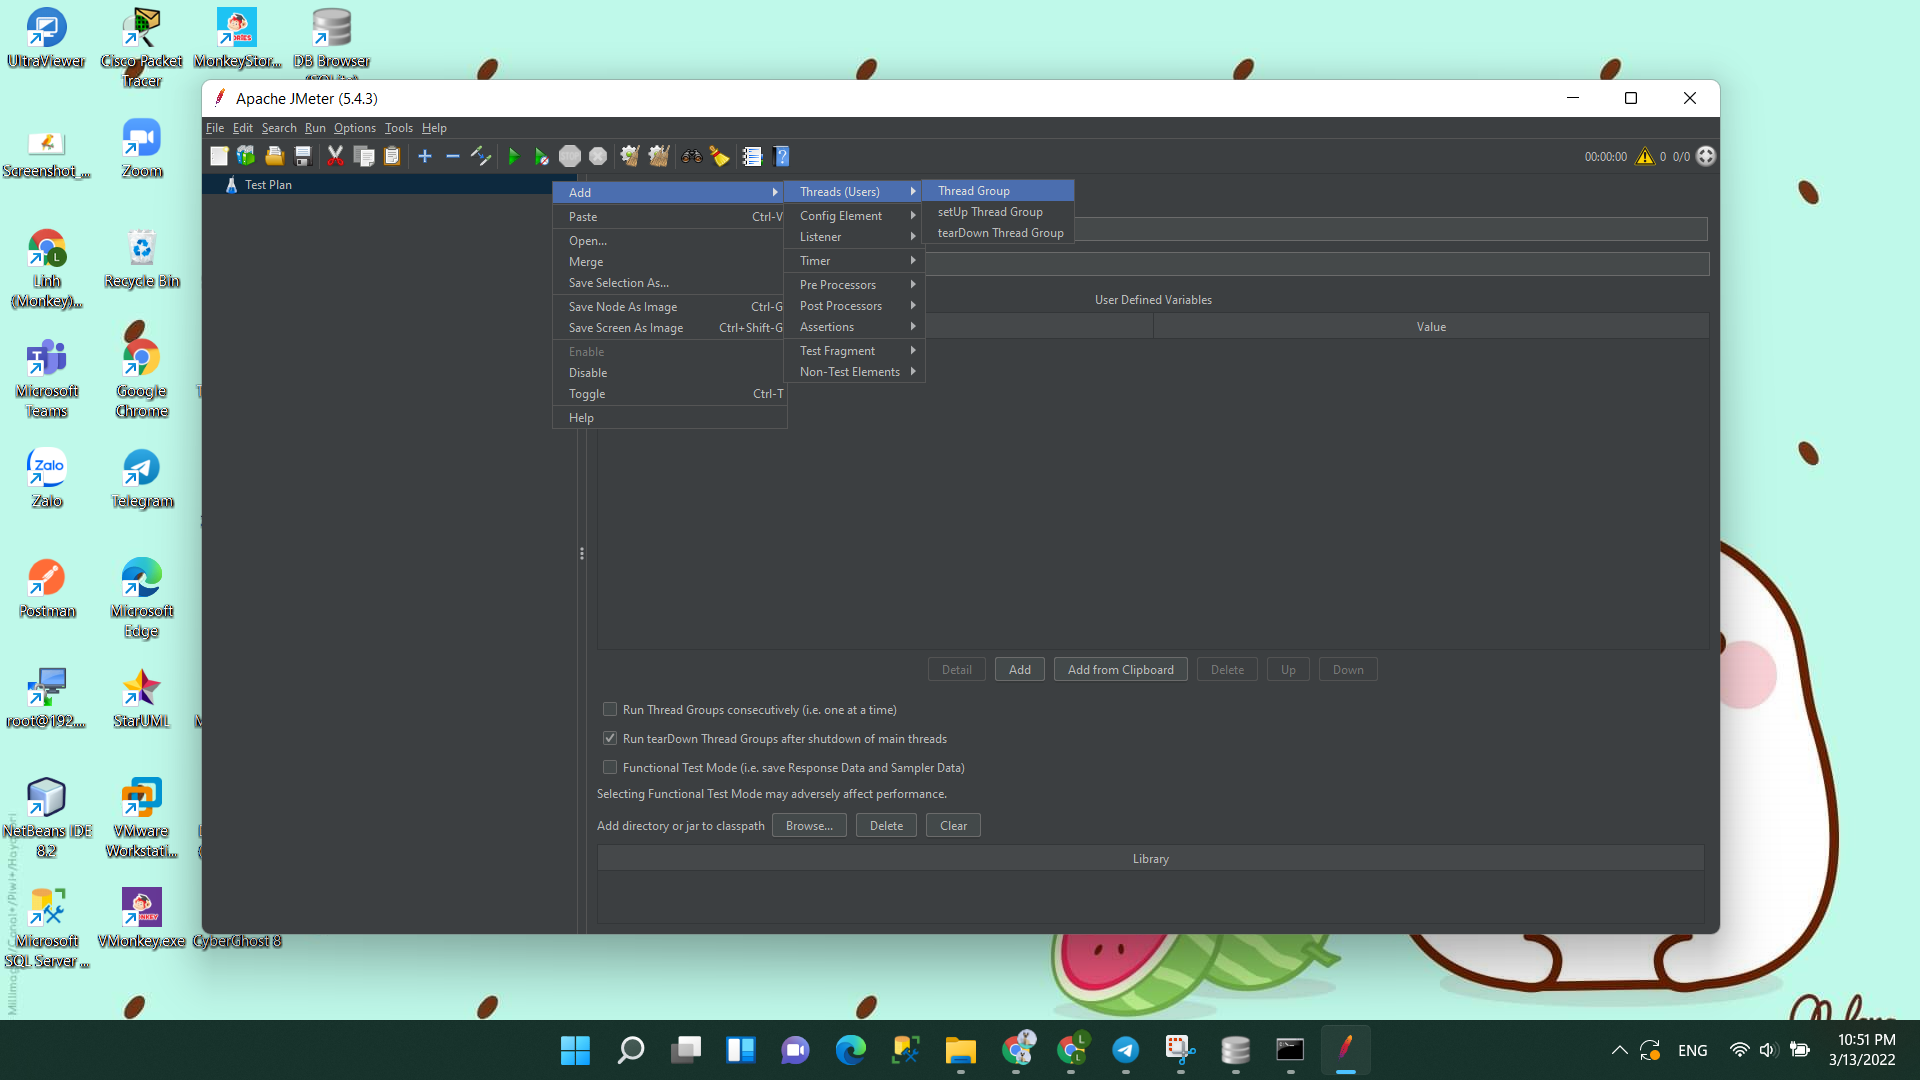Click the Stop sign toolbar icon
The height and width of the screenshot is (1080, 1920).
570,156
